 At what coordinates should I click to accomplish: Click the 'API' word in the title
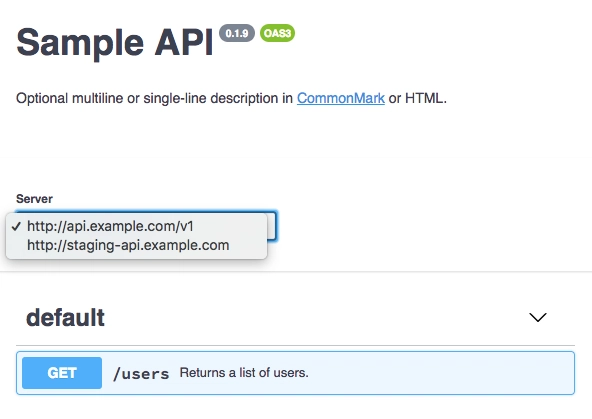[x=184, y=43]
